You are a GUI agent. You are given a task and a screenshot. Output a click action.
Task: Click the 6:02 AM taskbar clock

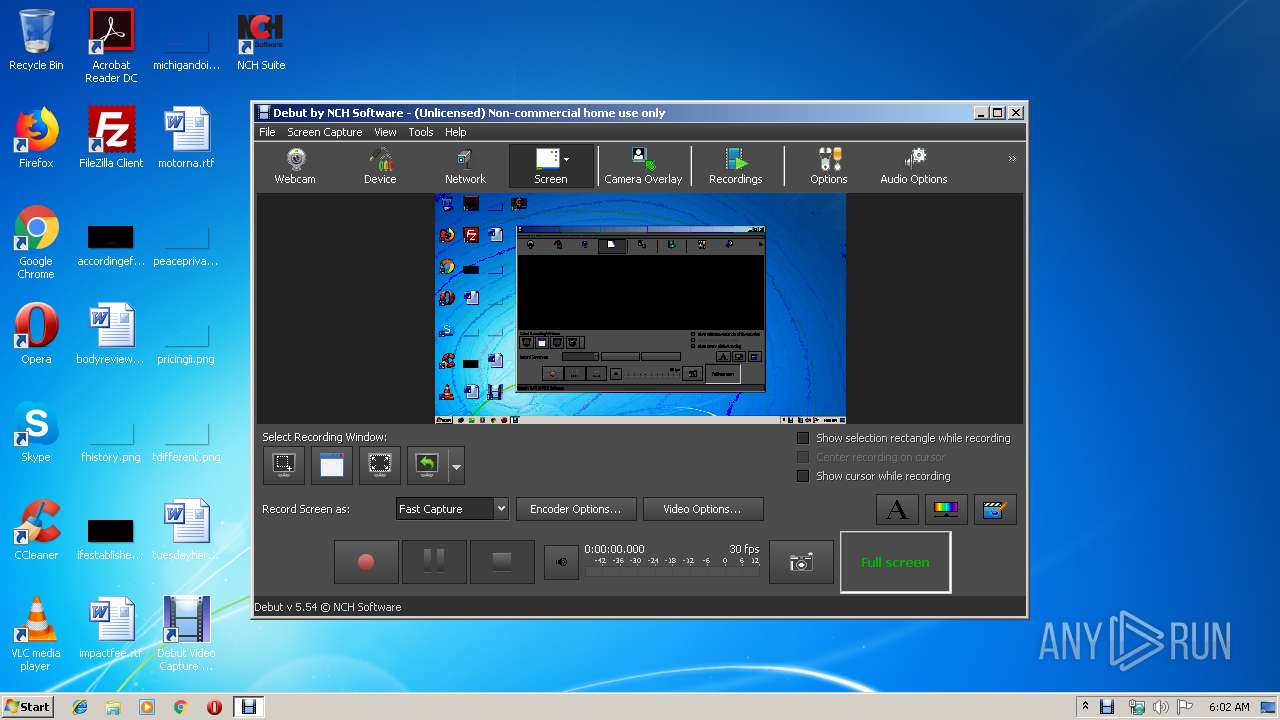[x=1229, y=707]
